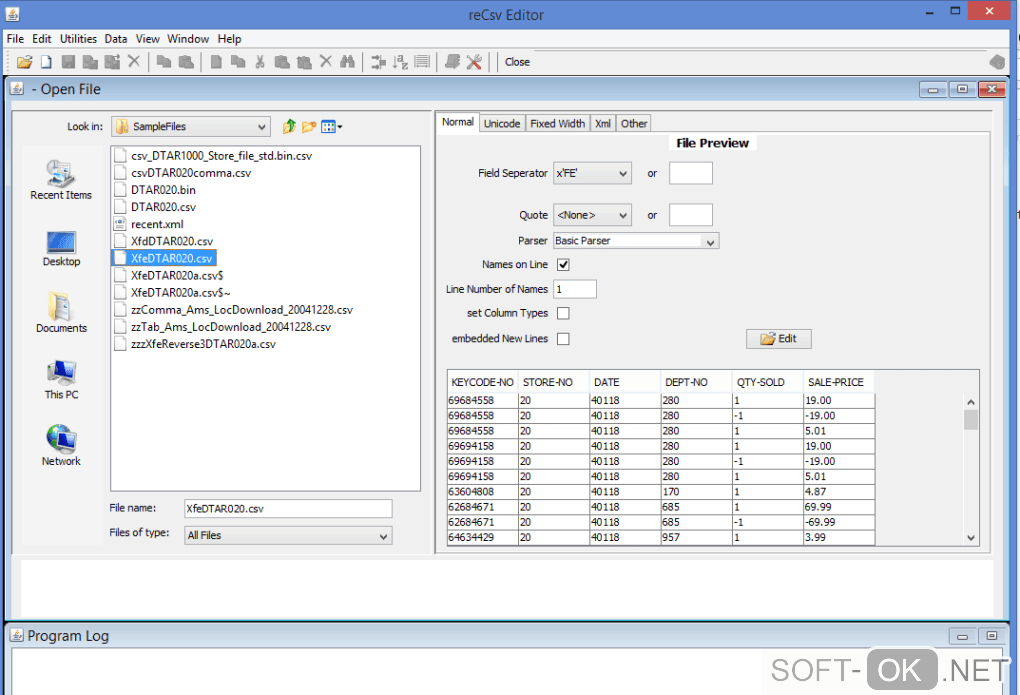Go up one folder level
Viewport: 1020px width, 695px height.
pos(289,126)
